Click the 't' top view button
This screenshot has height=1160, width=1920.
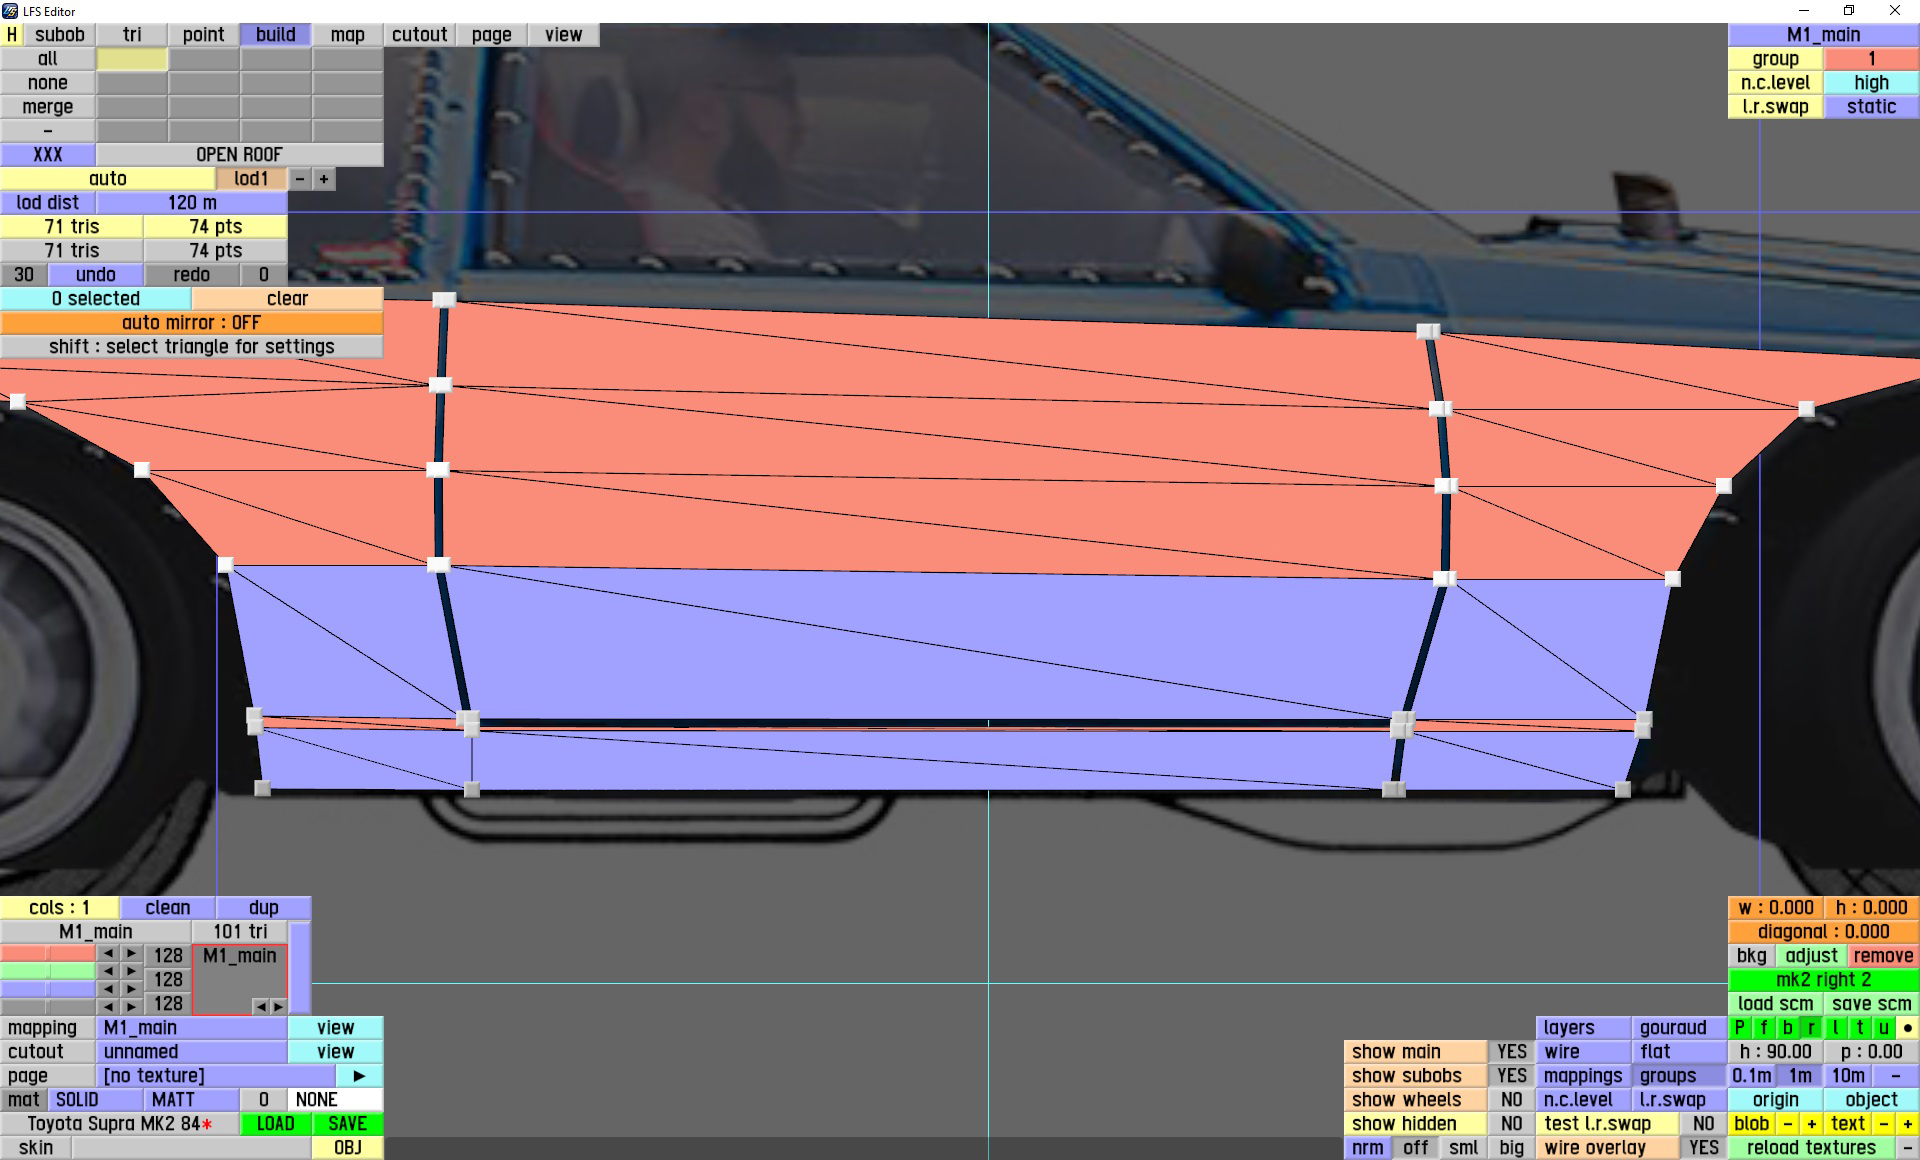click(1859, 1027)
